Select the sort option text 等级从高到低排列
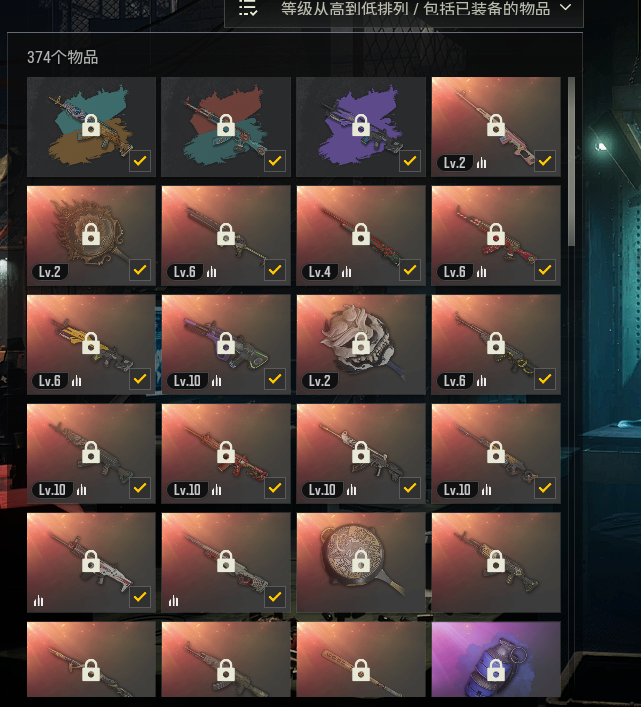 point(345,9)
